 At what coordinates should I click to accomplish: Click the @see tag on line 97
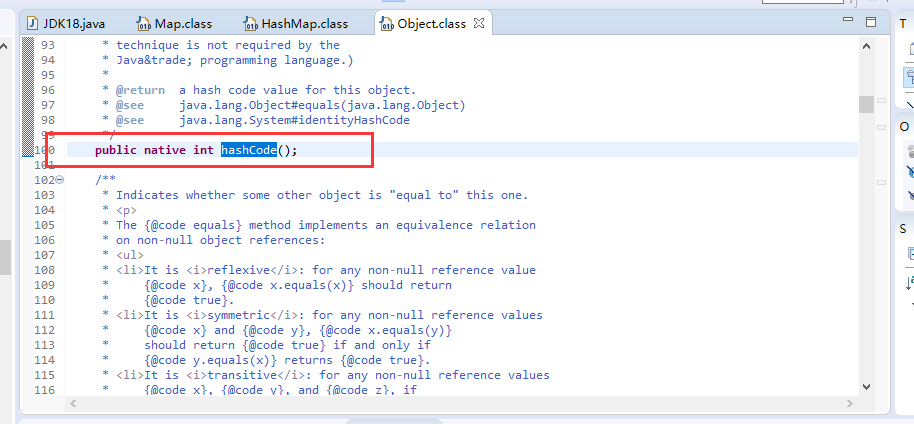pos(130,105)
